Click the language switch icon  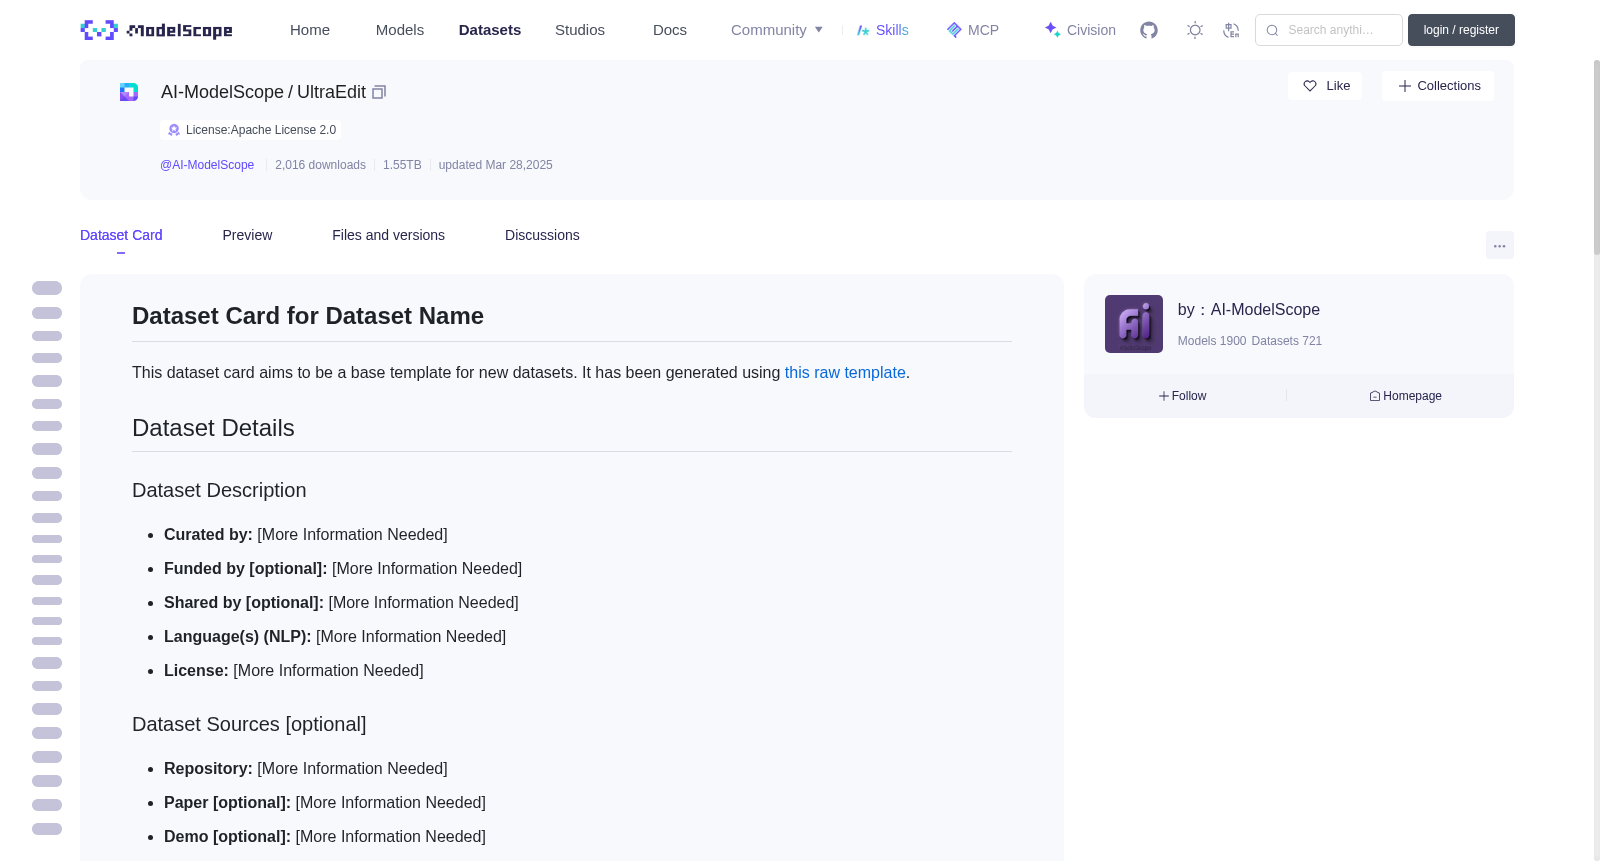(1231, 30)
